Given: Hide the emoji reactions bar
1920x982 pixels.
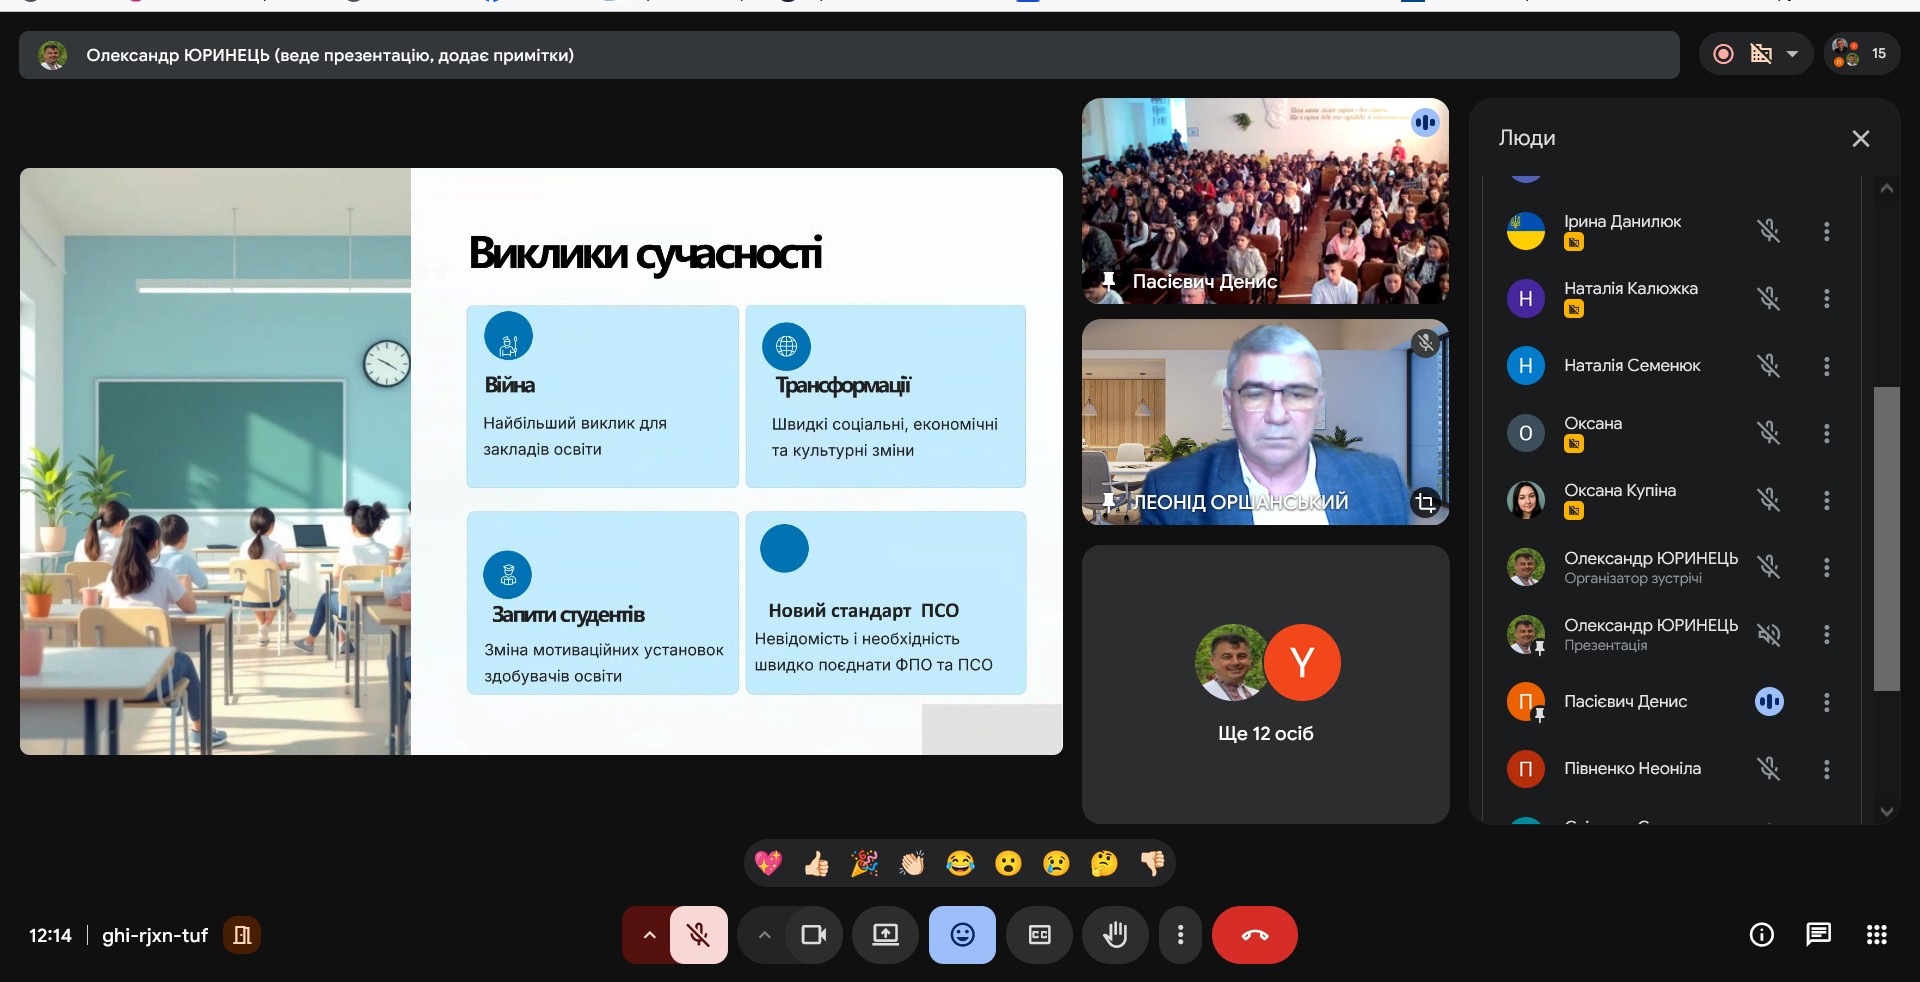Looking at the screenshot, I should [961, 935].
